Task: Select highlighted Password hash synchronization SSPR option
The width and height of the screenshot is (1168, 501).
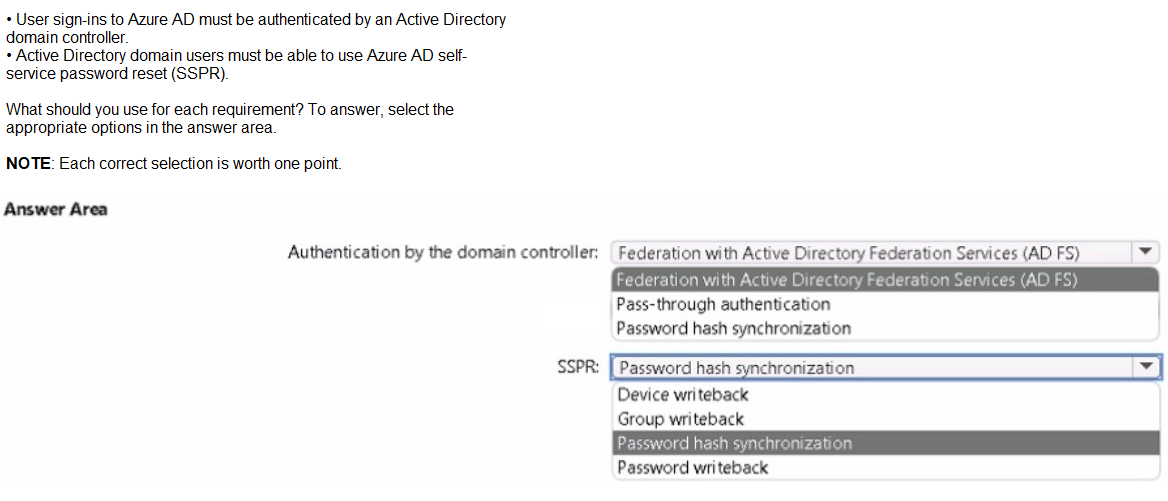Action: click(885, 443)
